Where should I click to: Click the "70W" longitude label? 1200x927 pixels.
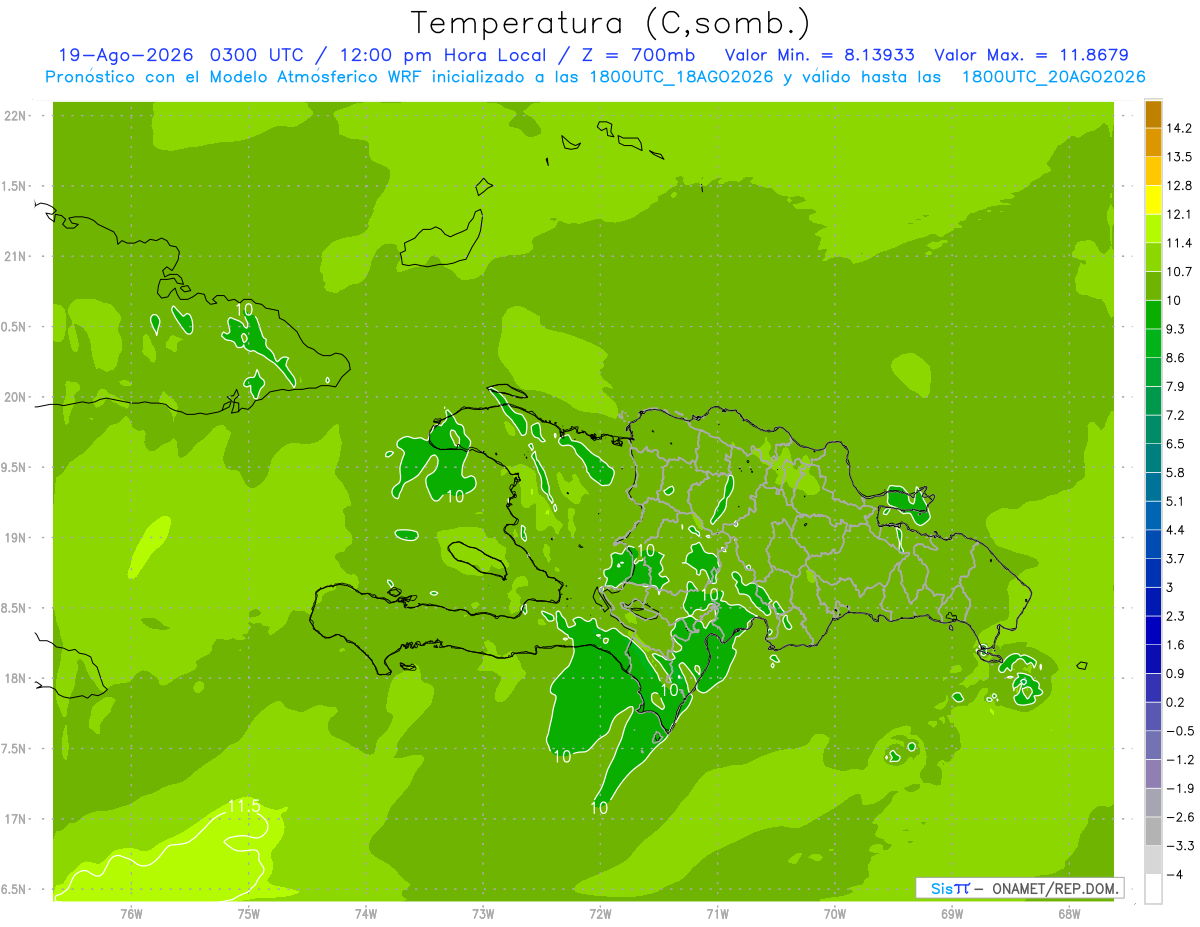click(x=835, y=914)
